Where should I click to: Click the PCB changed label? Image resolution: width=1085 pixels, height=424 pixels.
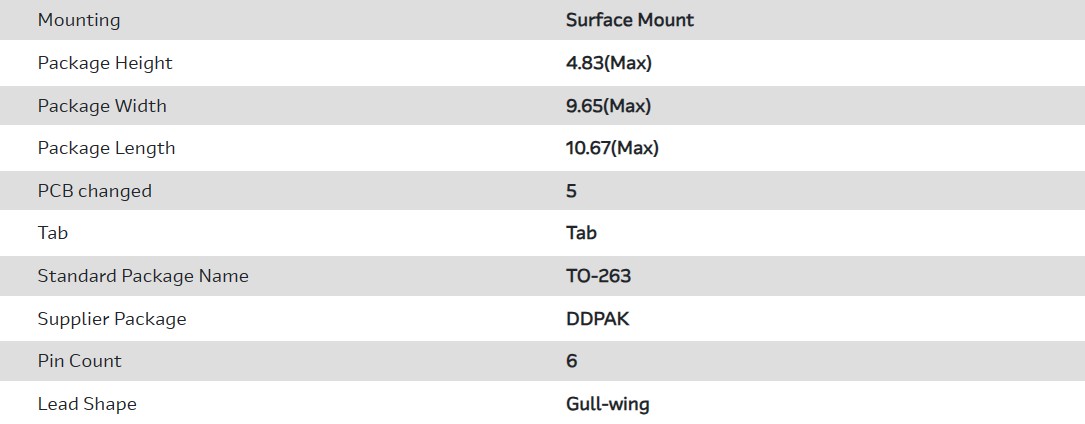(x=95, y=191)
